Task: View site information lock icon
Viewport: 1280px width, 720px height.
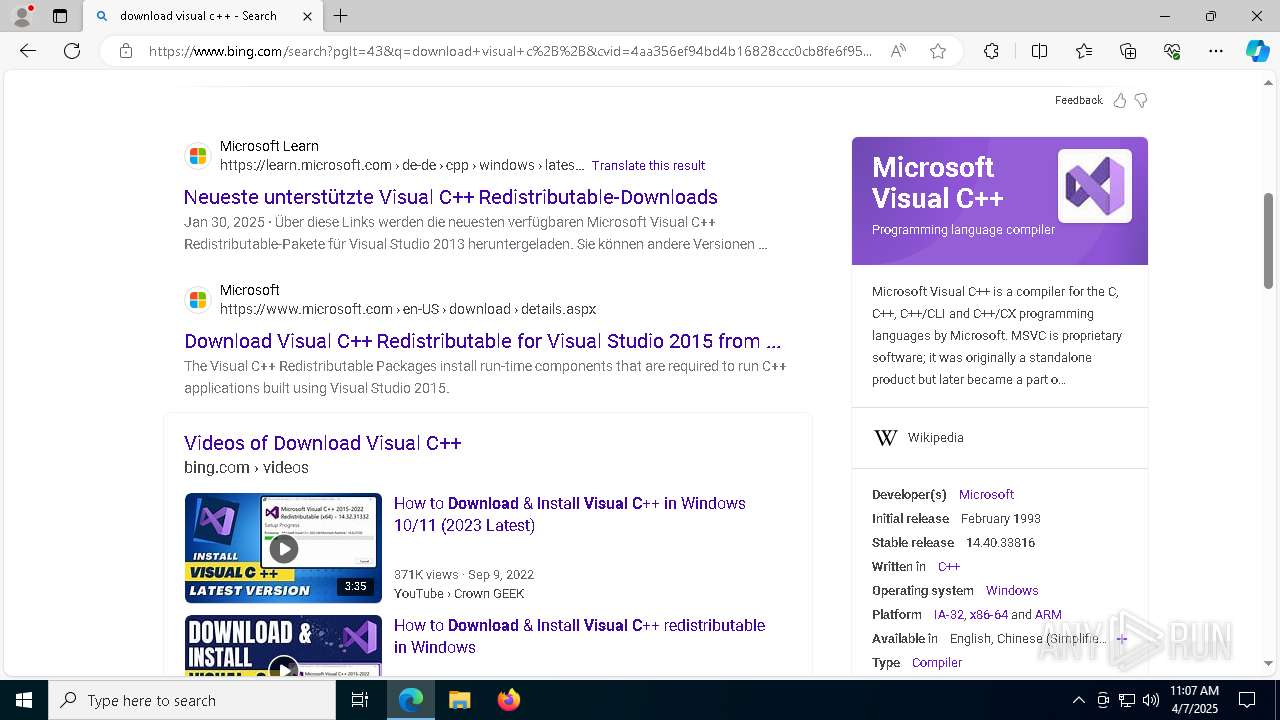Action: tap(126, 51)
